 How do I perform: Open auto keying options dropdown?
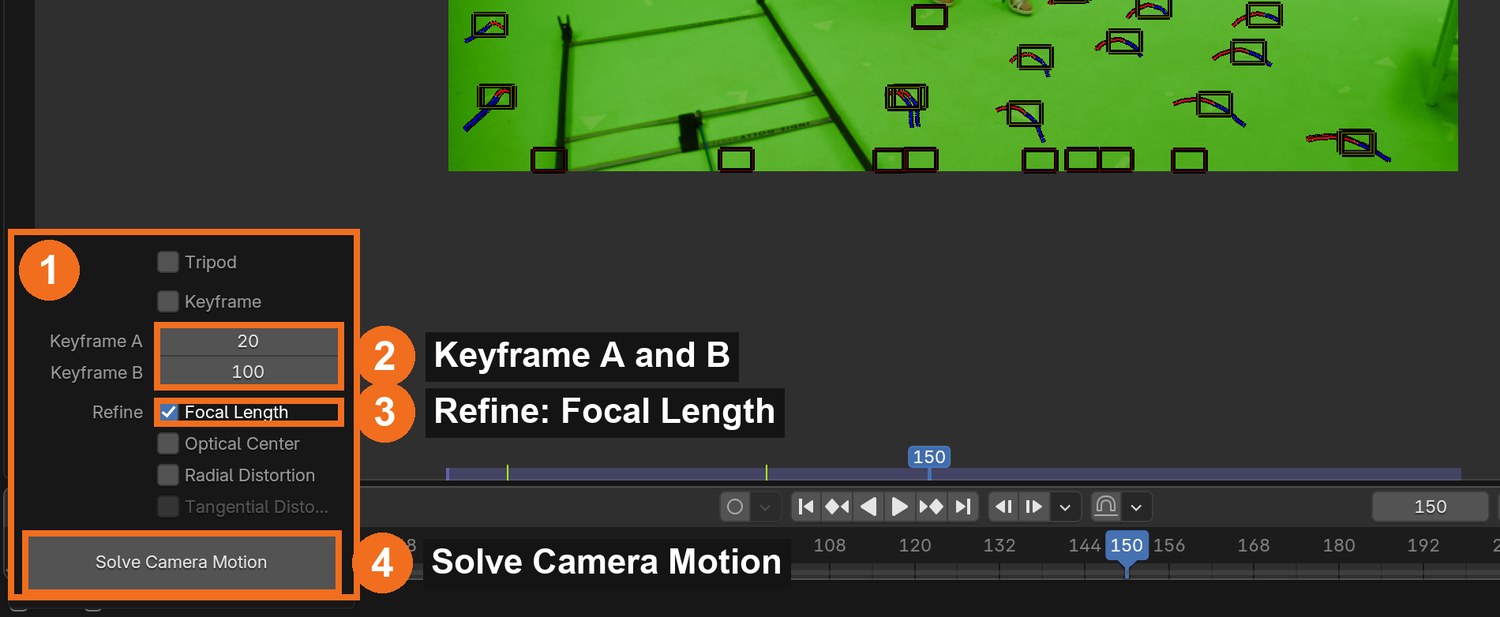click(765, 507)
